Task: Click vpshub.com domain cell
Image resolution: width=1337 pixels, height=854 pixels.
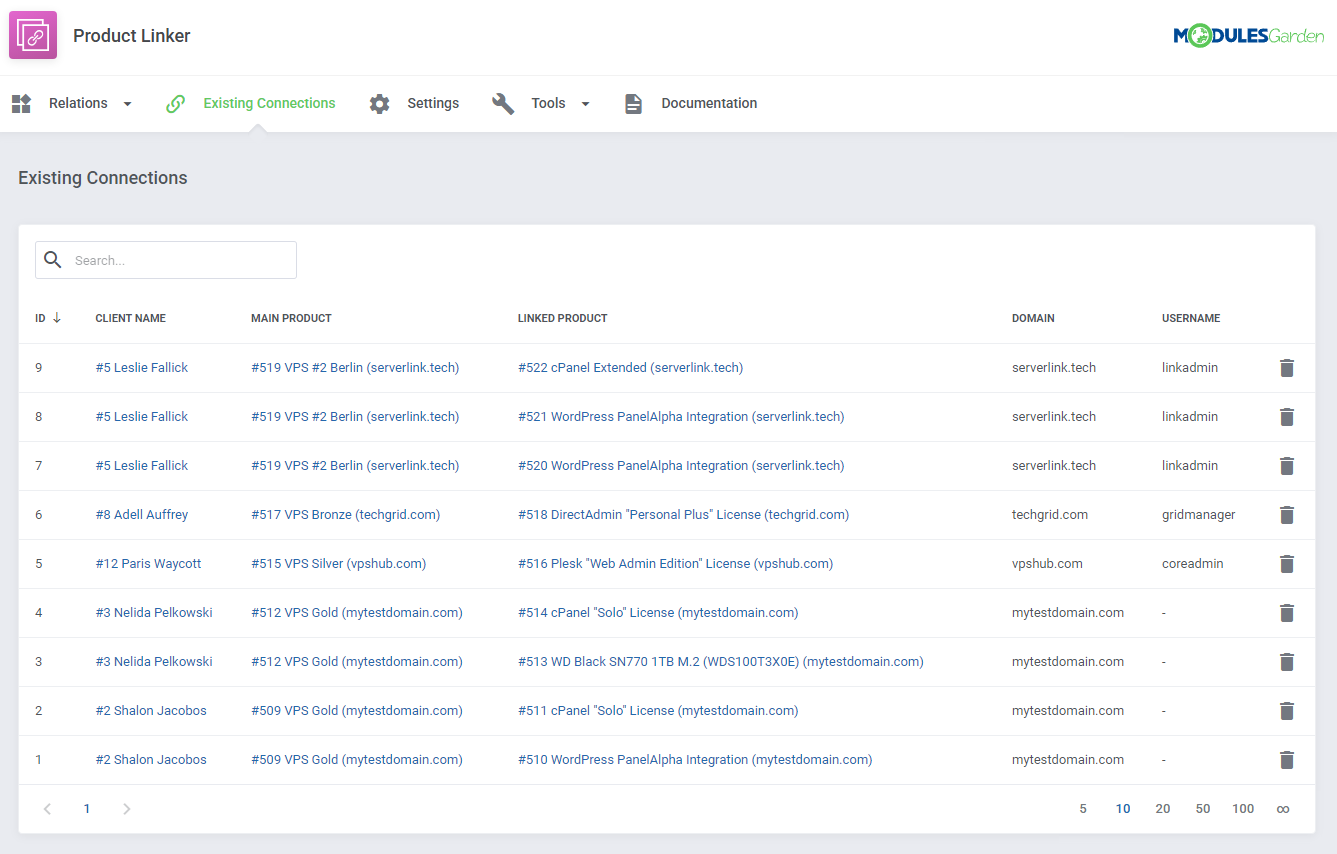Action: click(x=1047, y=564)
